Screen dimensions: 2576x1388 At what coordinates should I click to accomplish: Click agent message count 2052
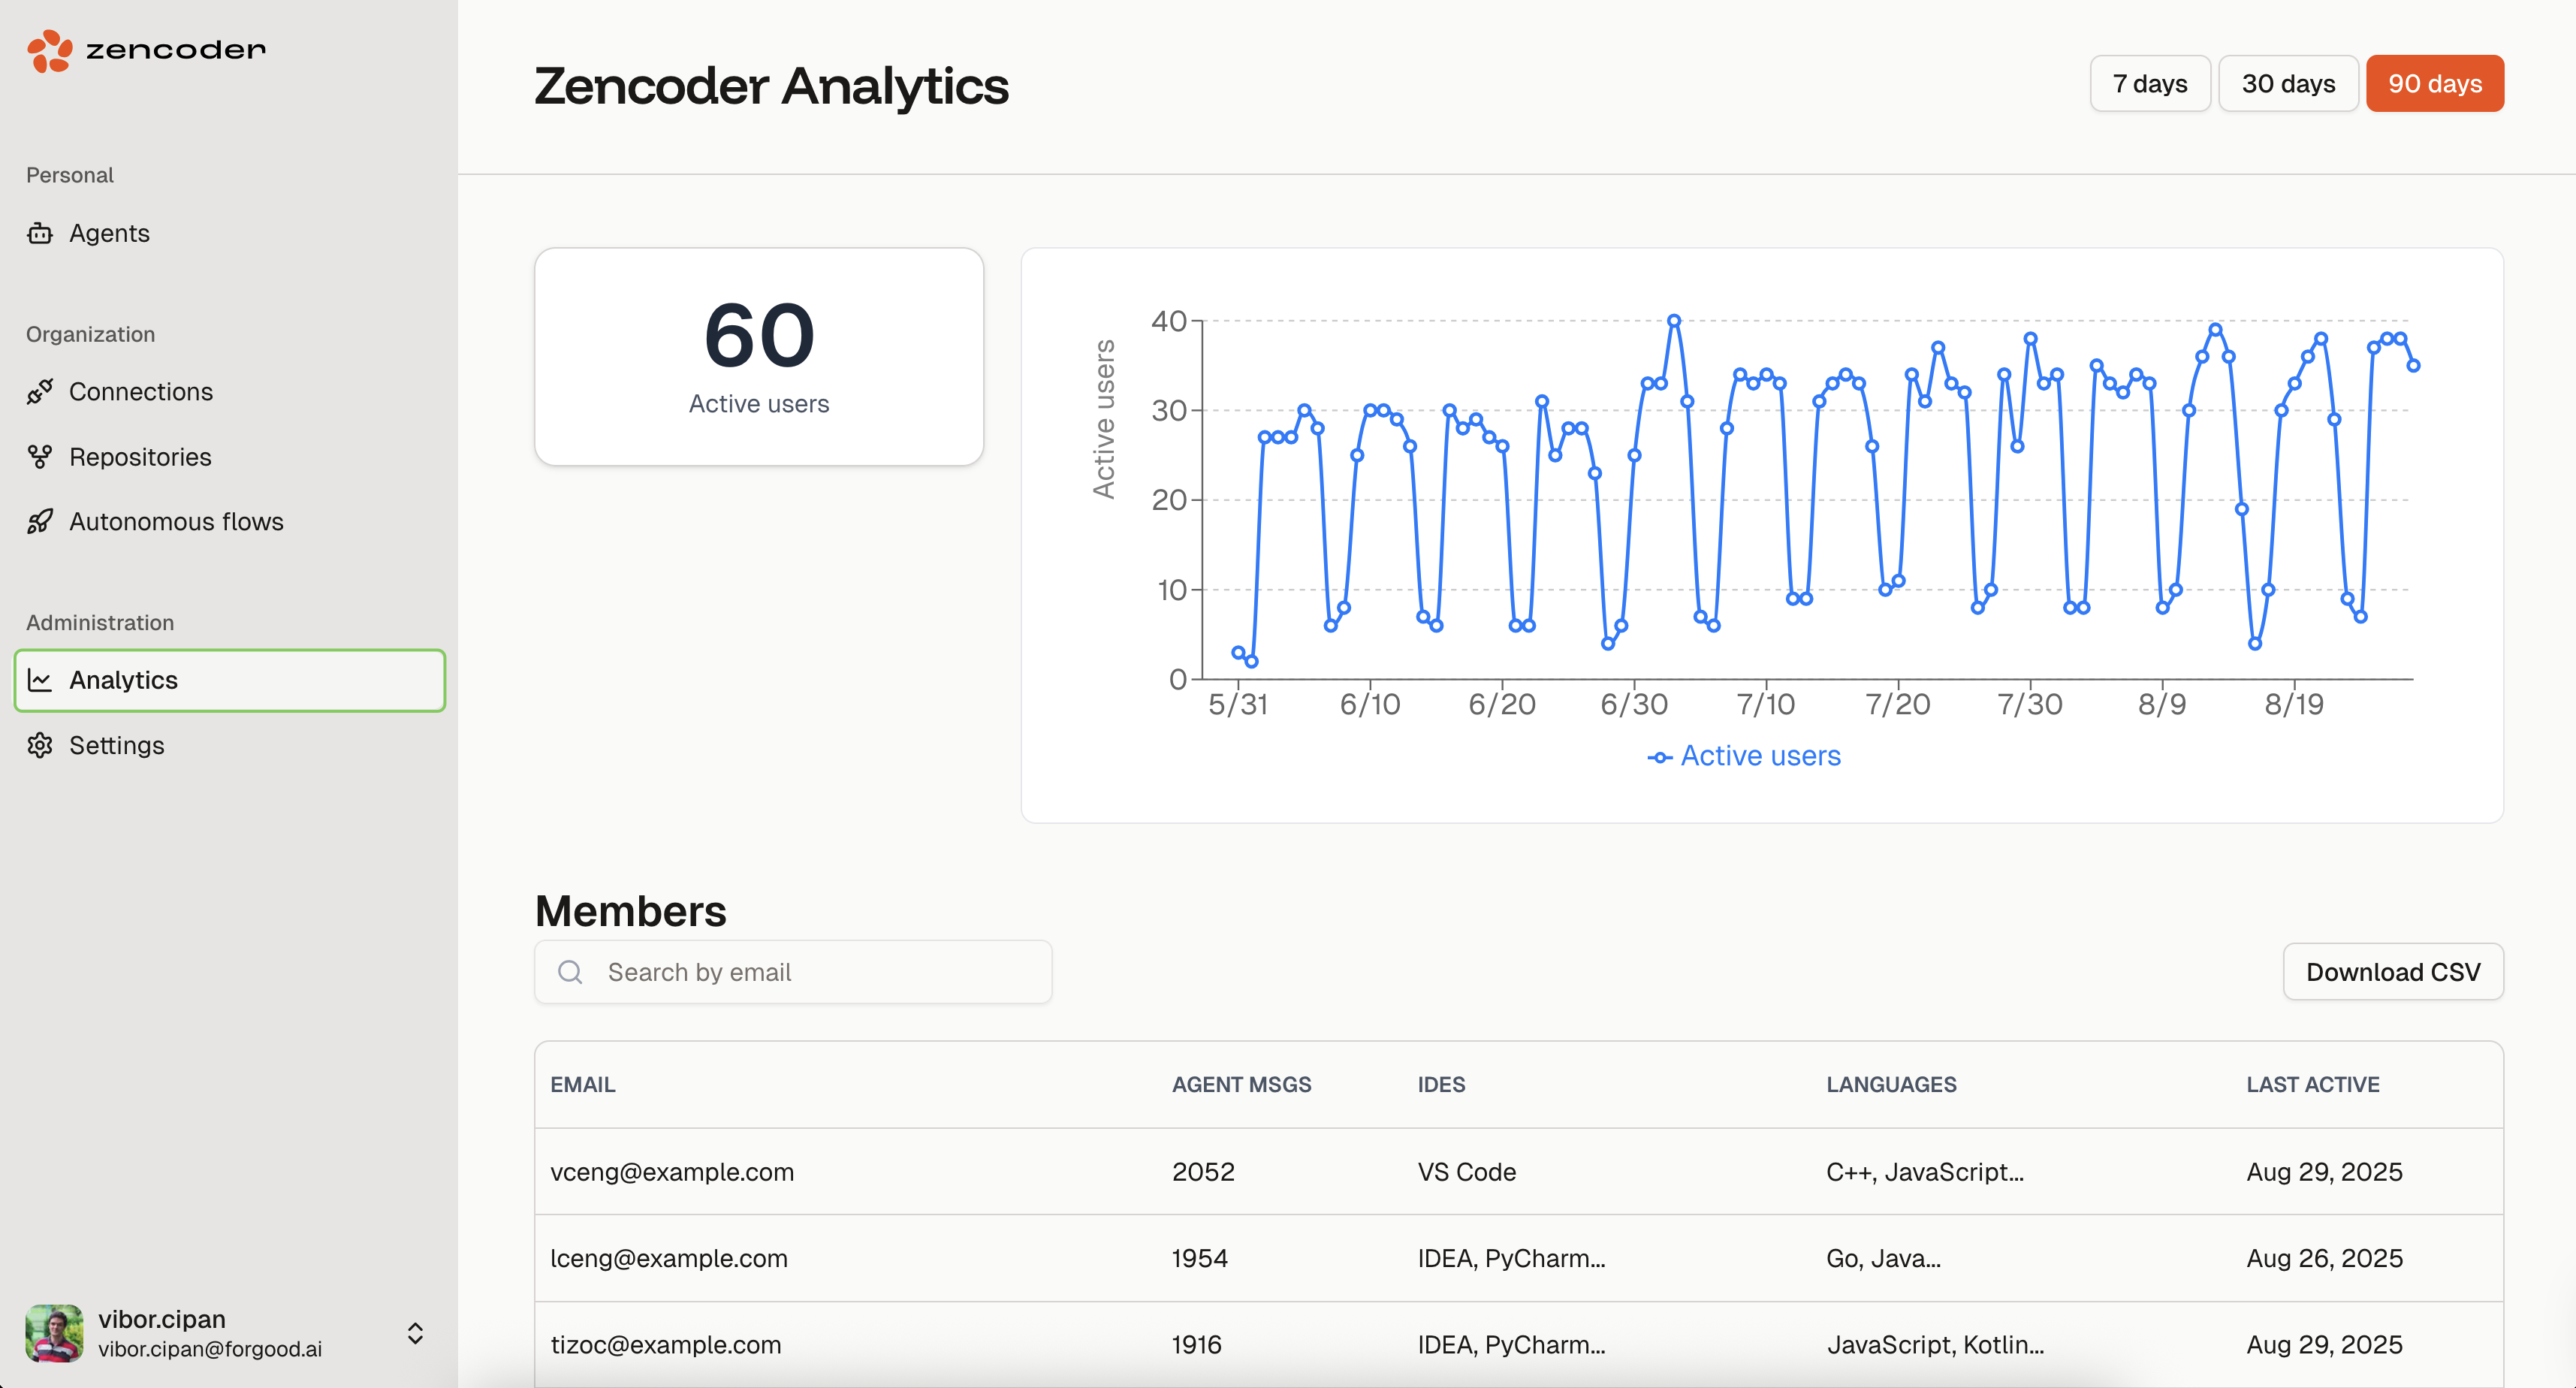[x=1203, y=1172]
